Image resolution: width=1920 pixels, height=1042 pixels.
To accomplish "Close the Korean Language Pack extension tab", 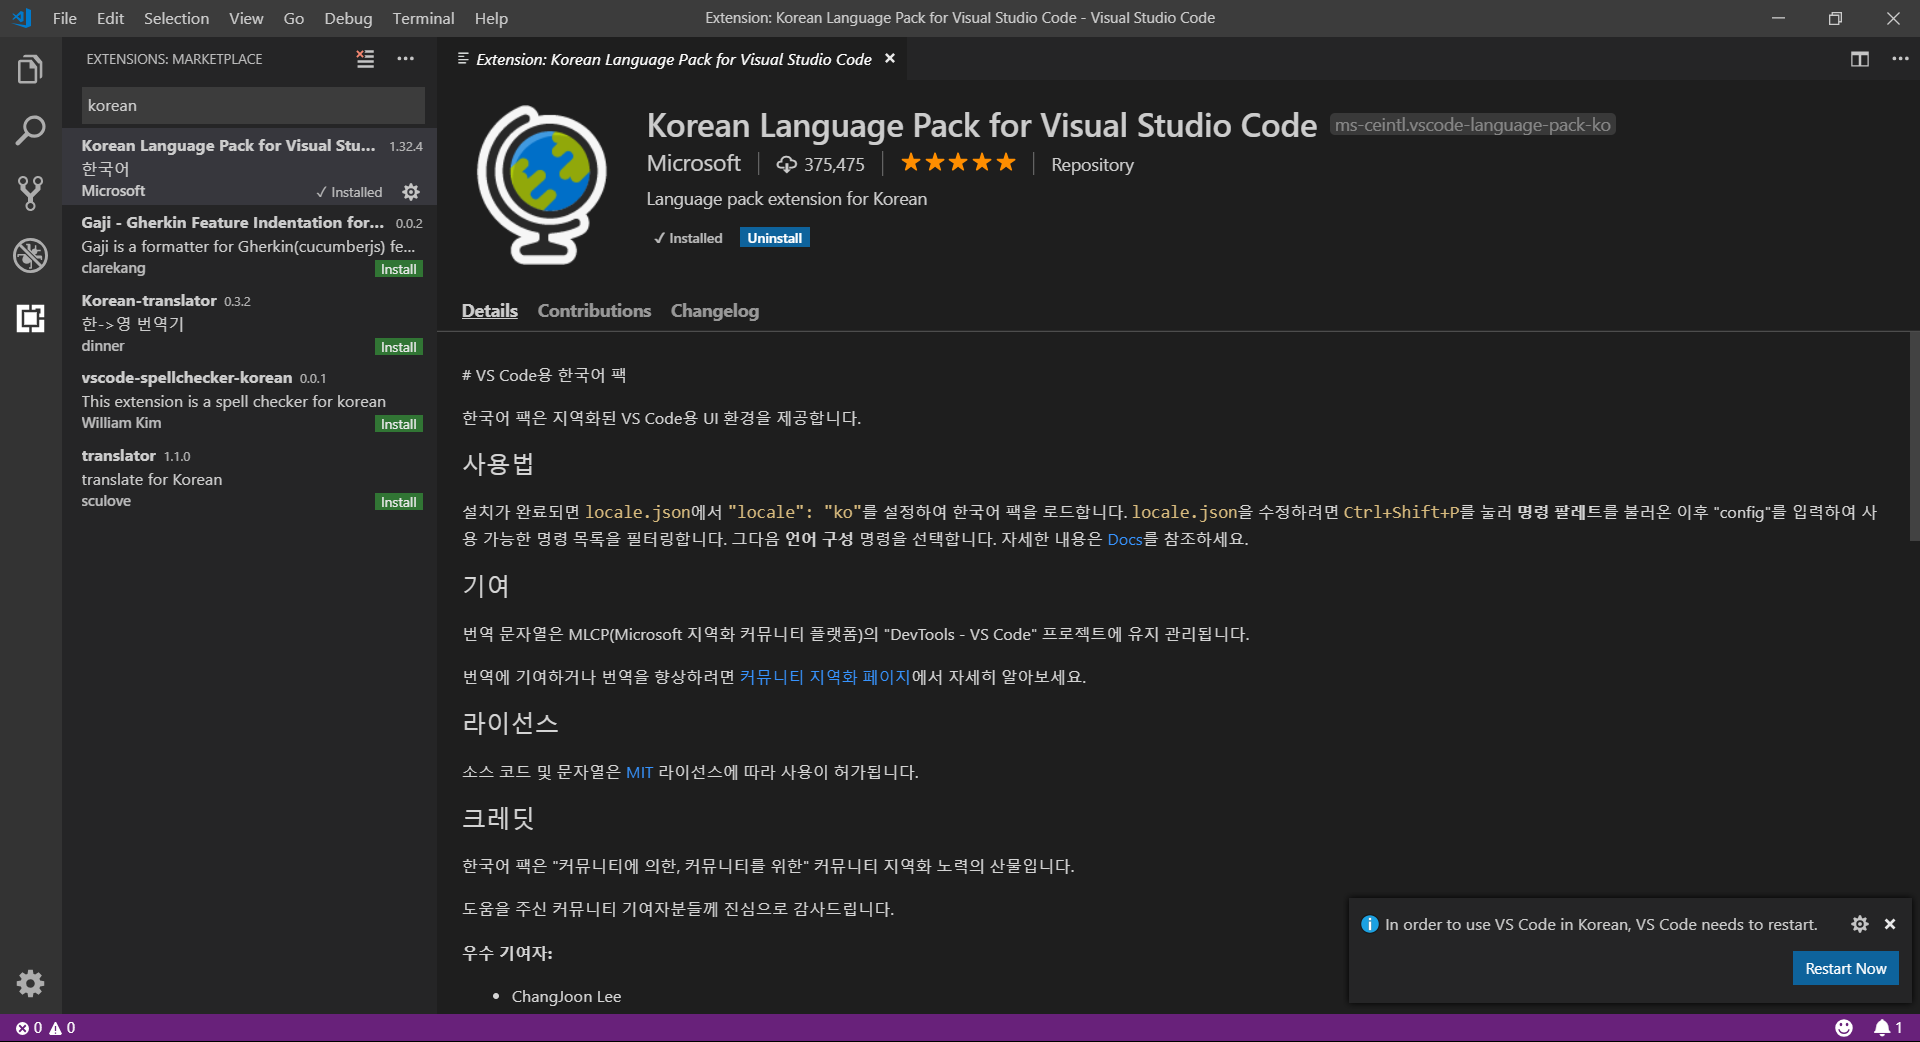I will pyautogui.click(x=890, y=59).
